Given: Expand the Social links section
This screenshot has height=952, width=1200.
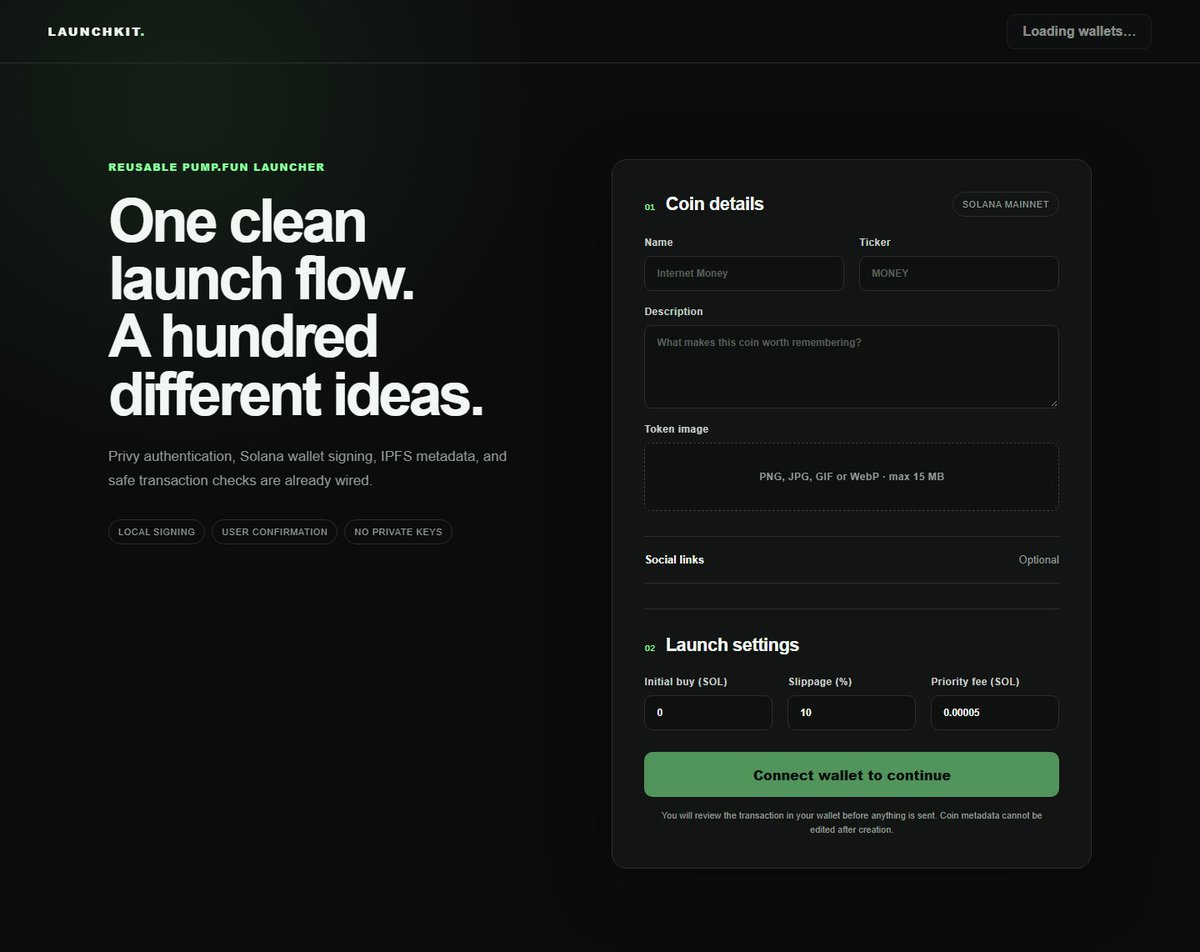Looking at the screenshot, I should click(x=852, y=560).
